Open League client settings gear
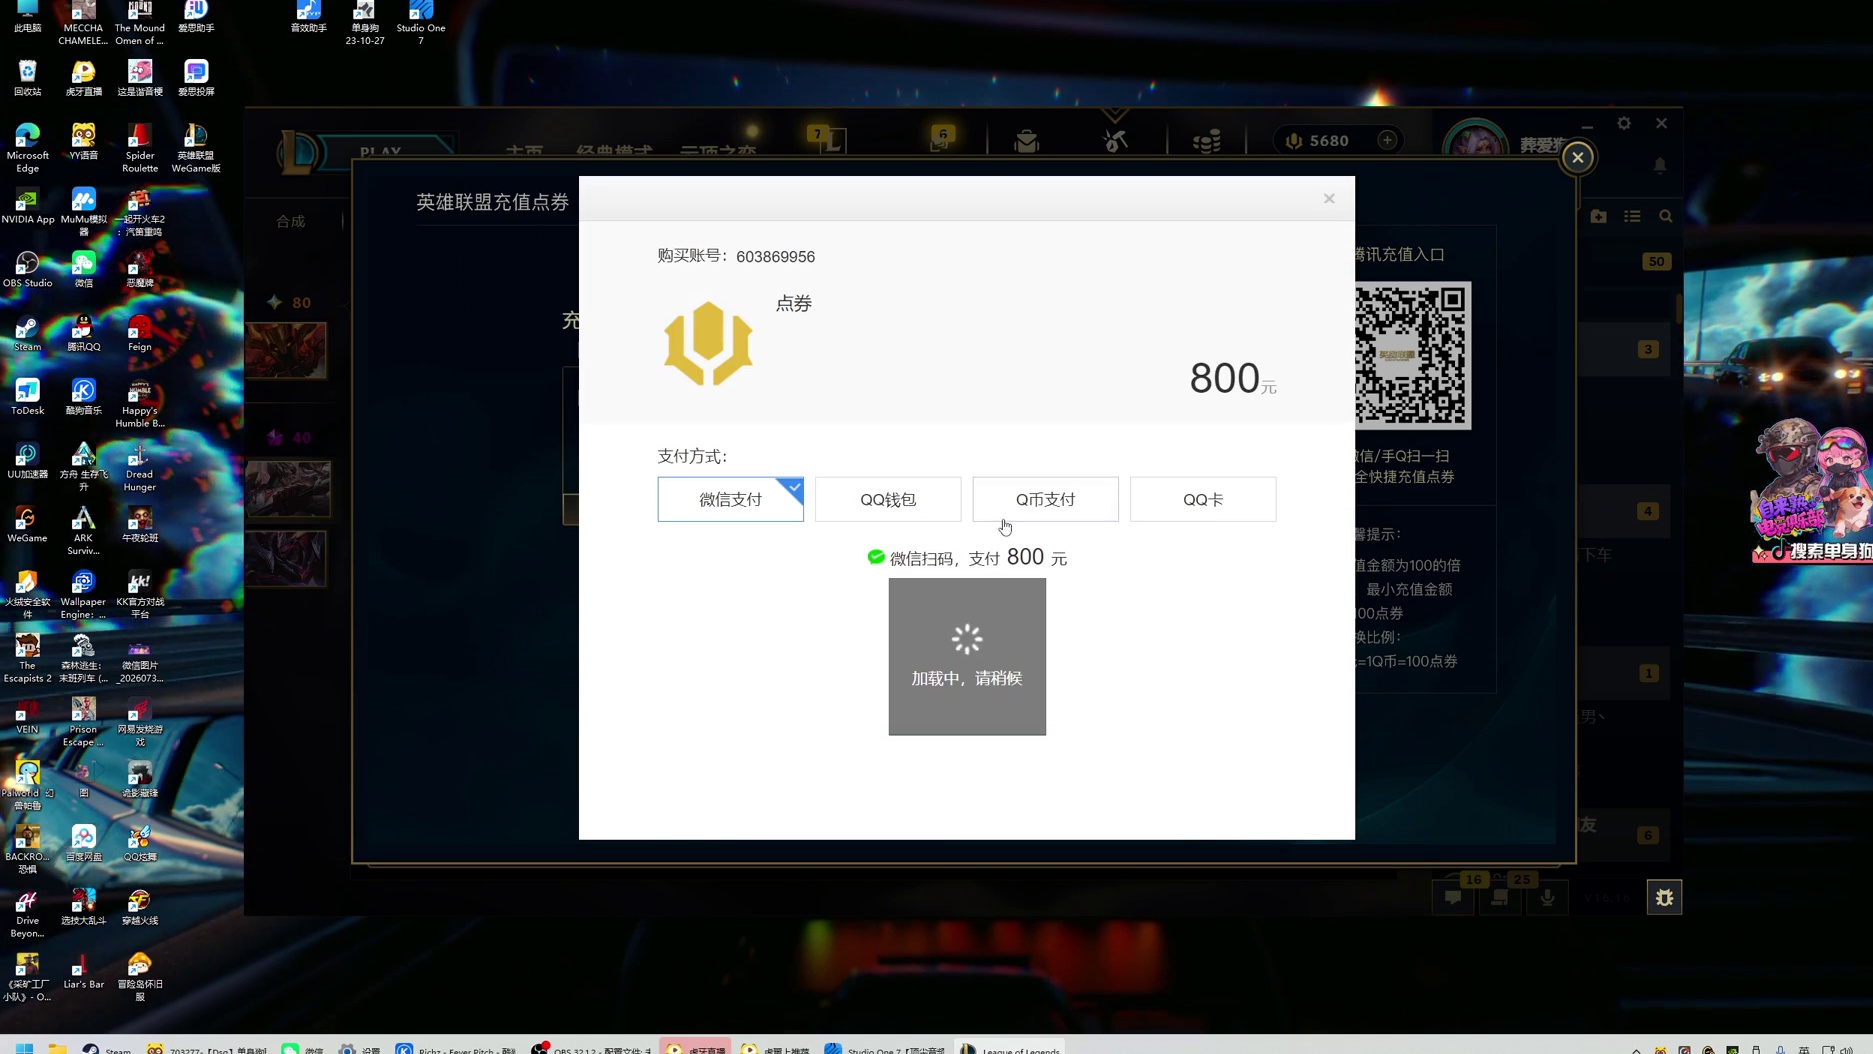This screenshot has height=1054, width=1873. click(1624, 123)
